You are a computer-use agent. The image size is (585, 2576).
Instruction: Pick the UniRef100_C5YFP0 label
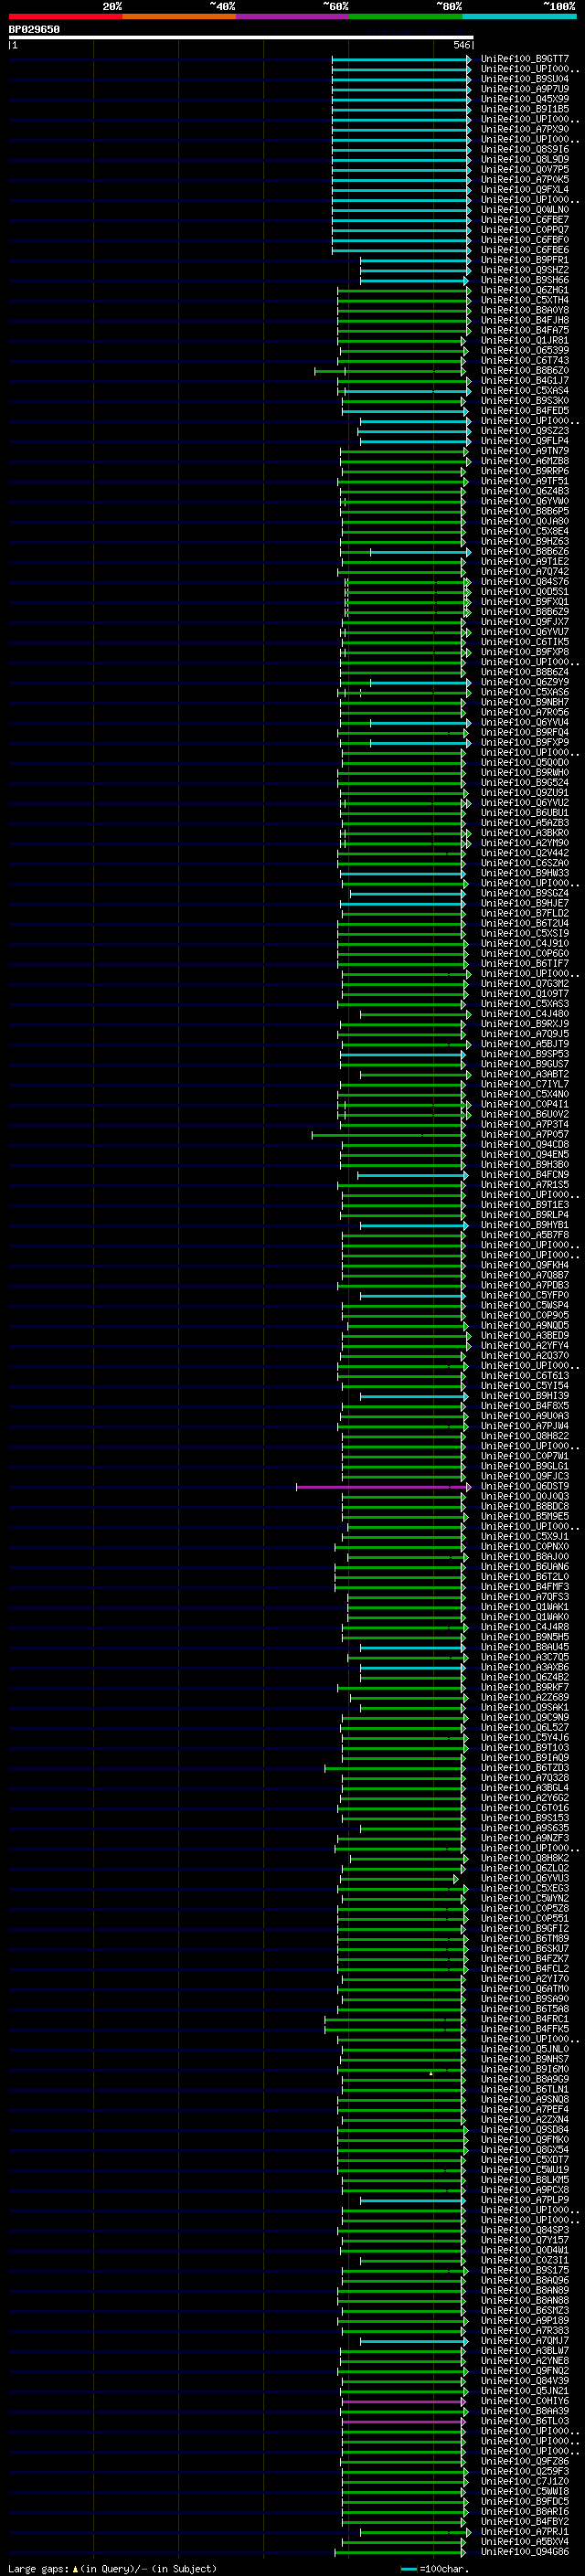tap(525, 1295)
